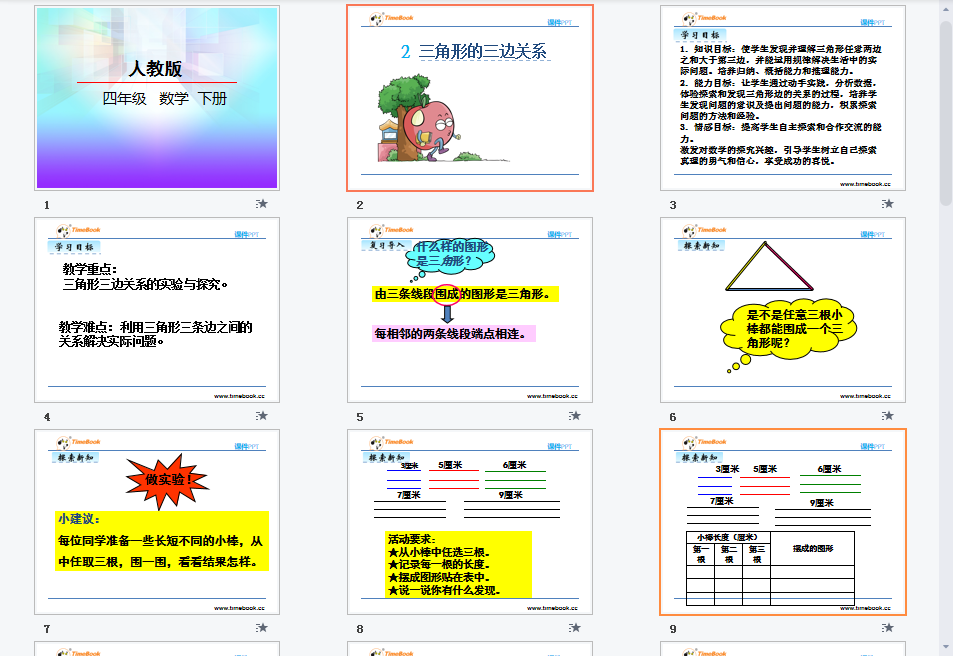Click slide number 9 label
This screenshot has width=953, height=656.
673,629
